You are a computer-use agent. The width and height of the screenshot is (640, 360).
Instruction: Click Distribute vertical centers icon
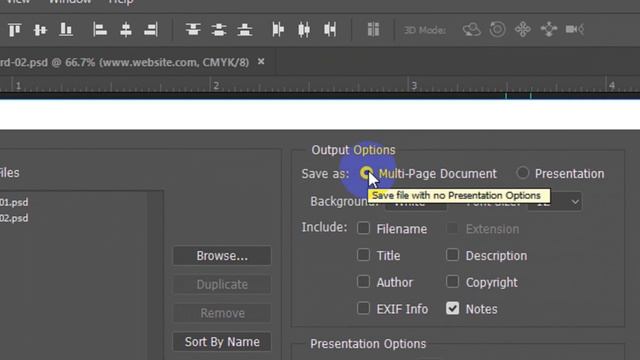click(219, 30)
